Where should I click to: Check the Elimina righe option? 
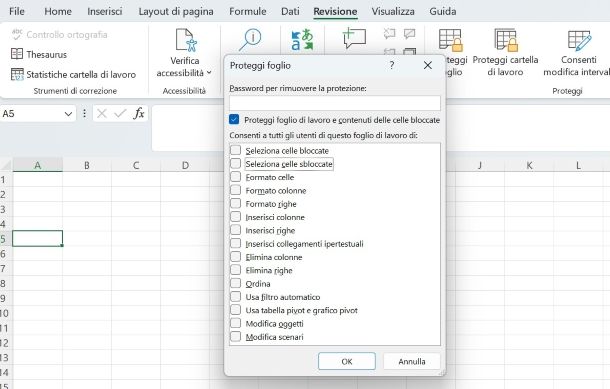pos(235,270)
